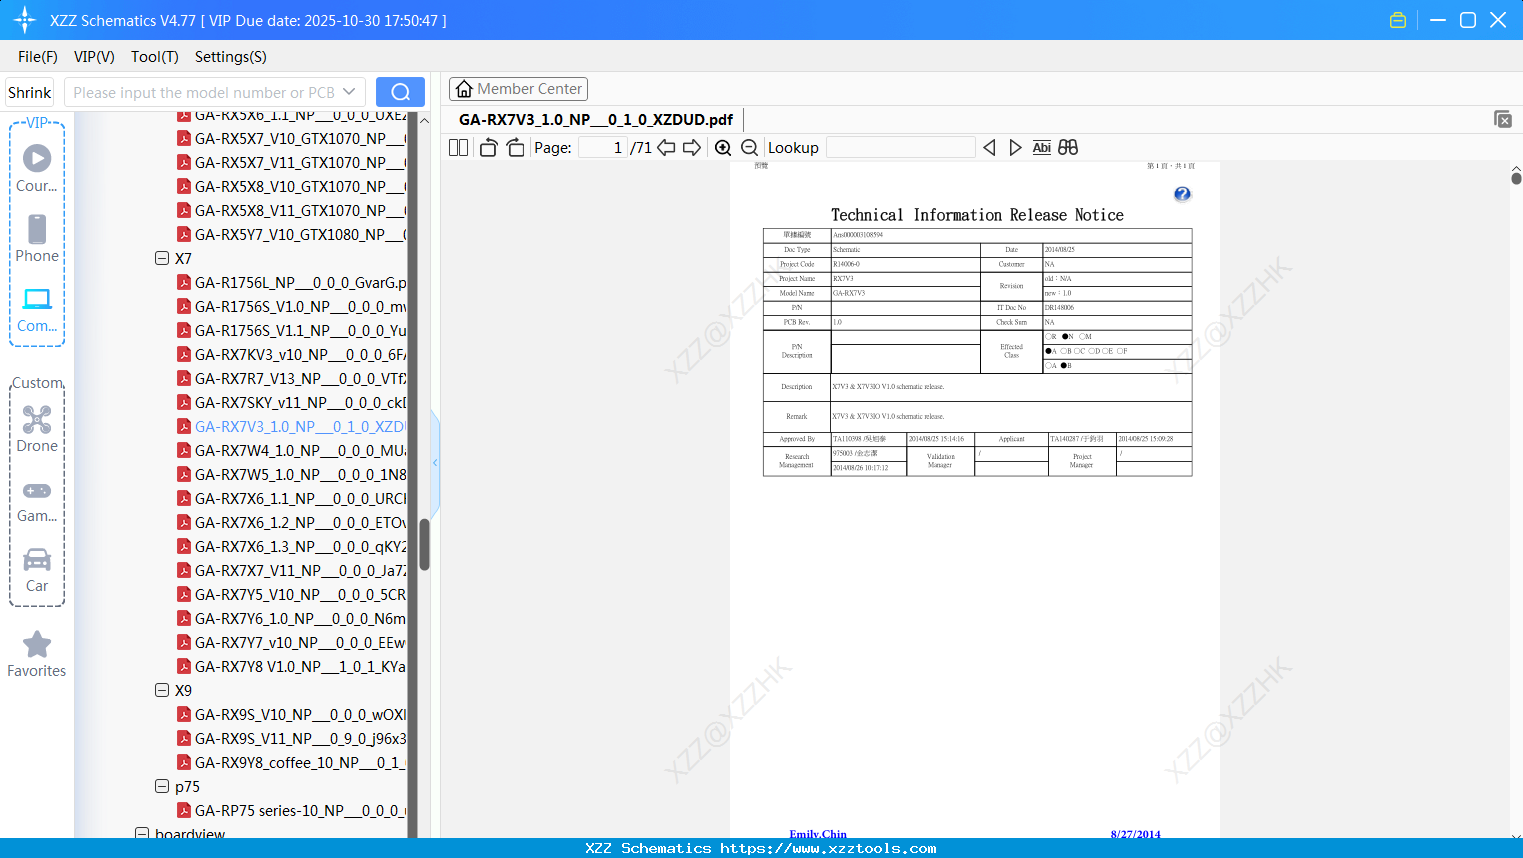Click the Lookup text field
This screenshot has width=1523, height=858.
click(901, 147)
